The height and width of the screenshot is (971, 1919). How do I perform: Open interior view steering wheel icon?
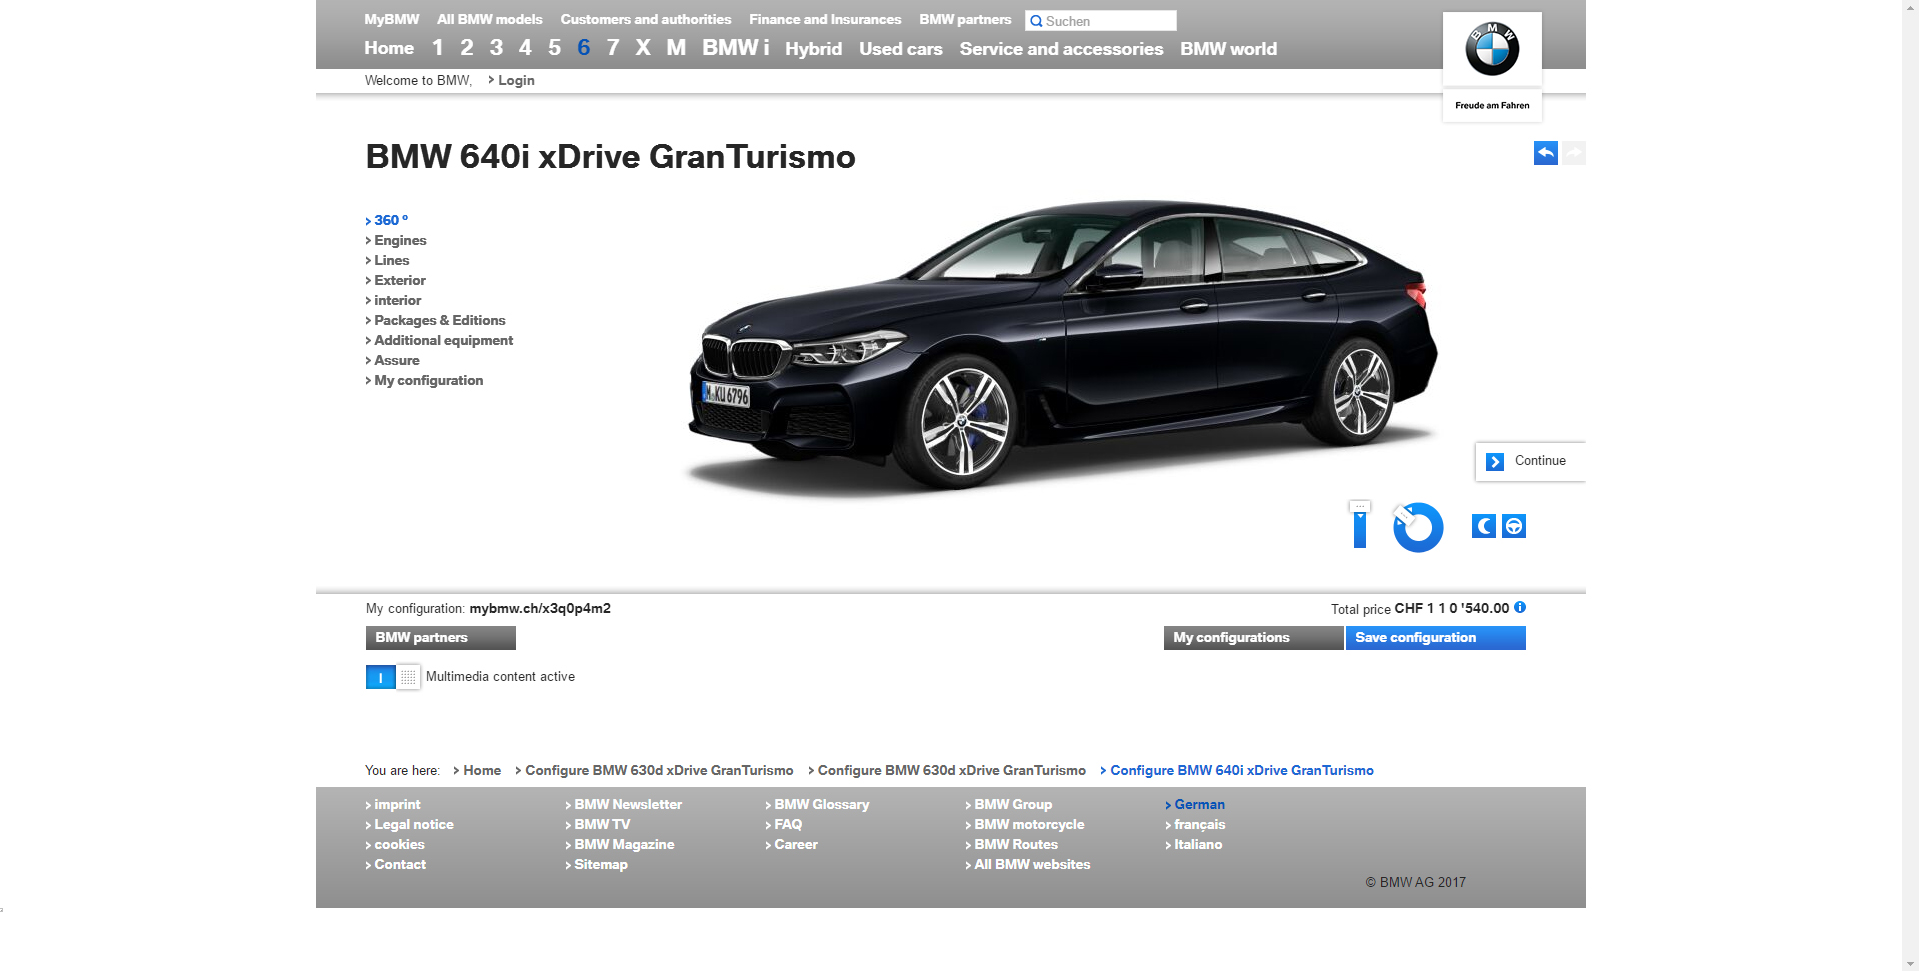pyautogui.click(x=1514, y=526)
